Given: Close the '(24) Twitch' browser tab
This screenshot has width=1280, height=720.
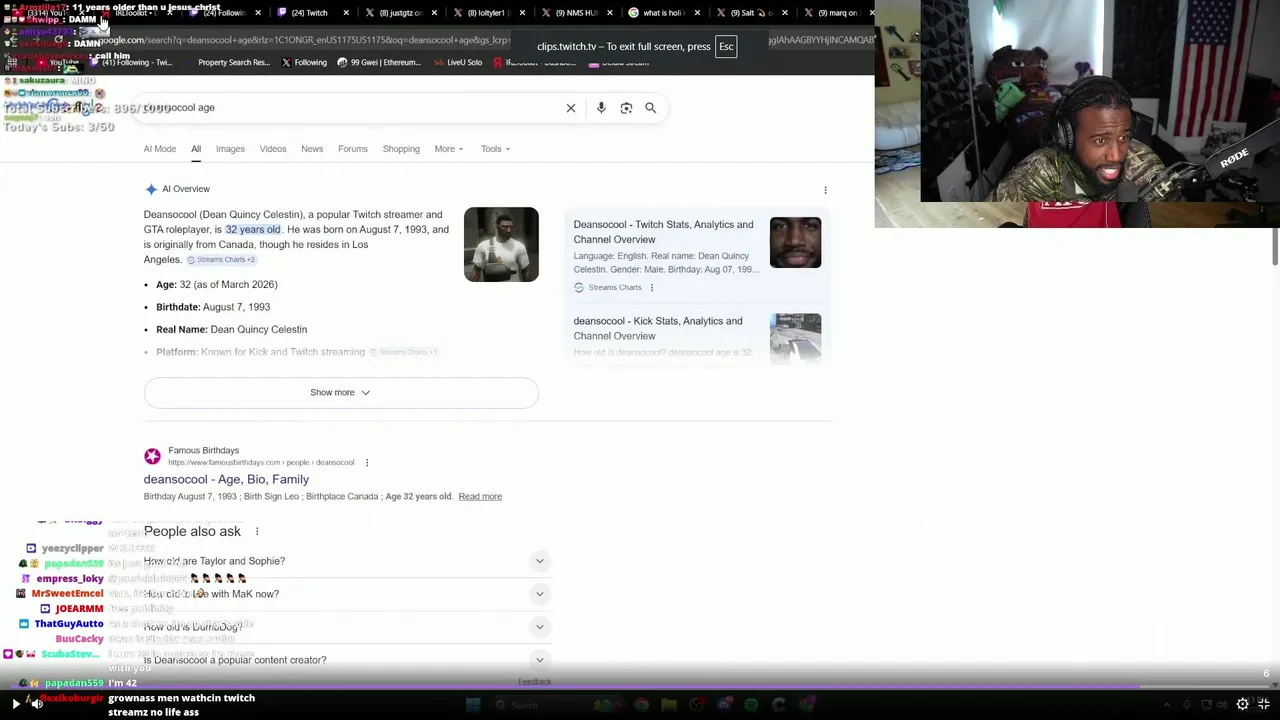Looking at the screenshot, I should (346, 13).
